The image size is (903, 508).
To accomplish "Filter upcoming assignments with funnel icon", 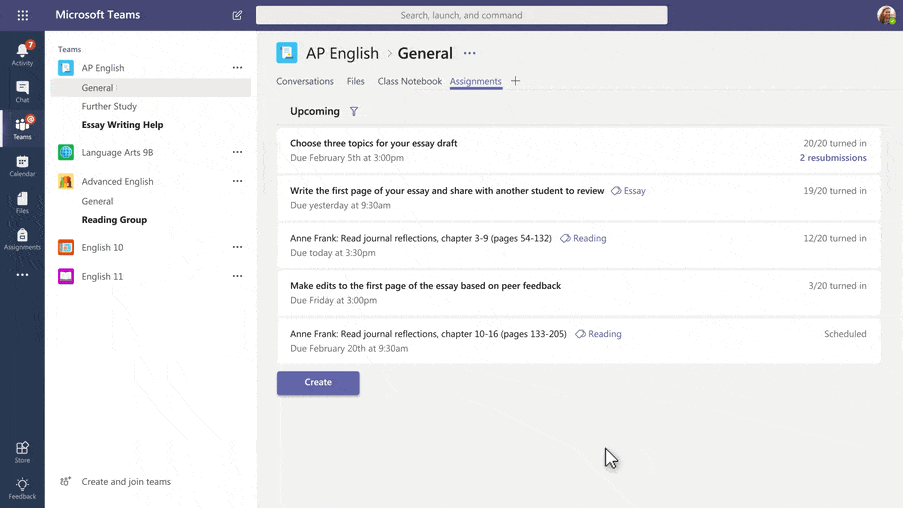I will [x=354, y=112].
